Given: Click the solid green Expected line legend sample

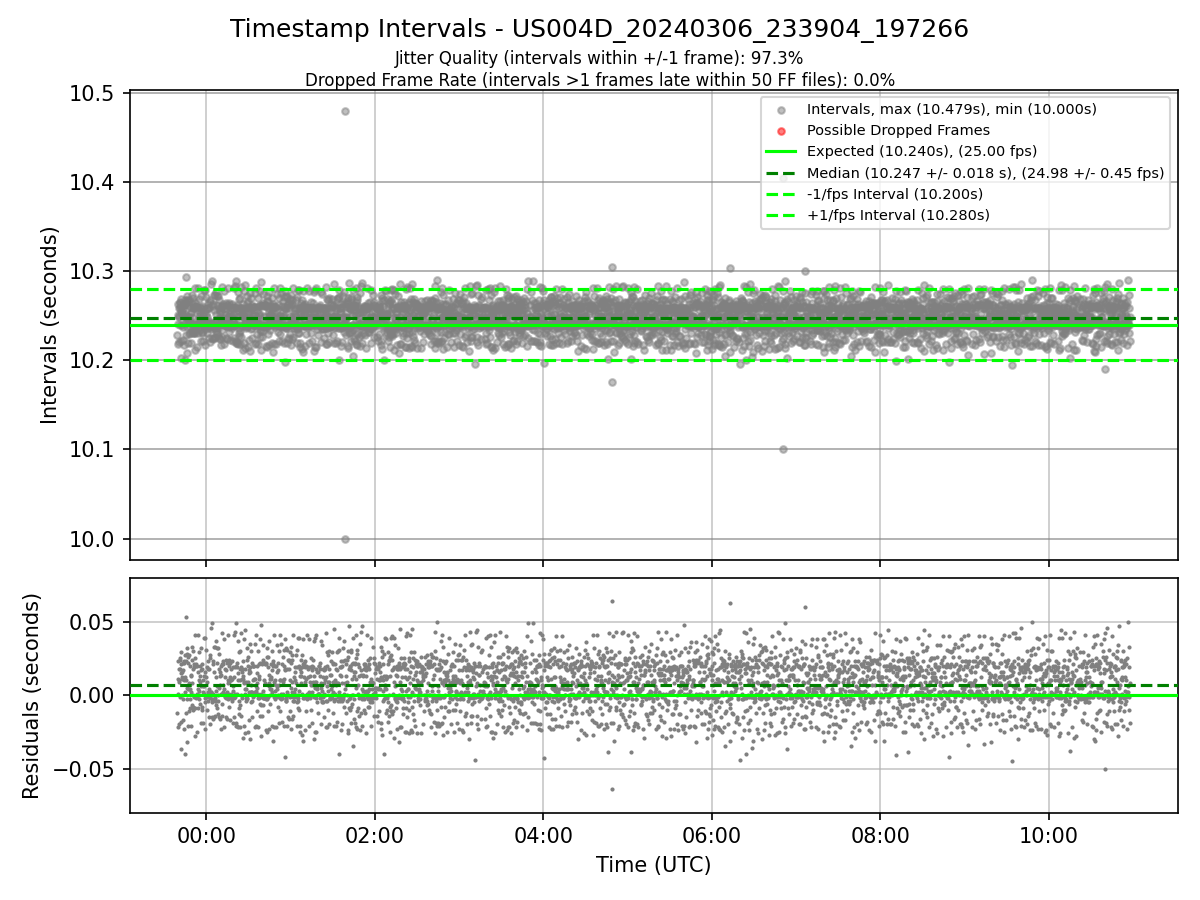Looking at the screenshot, I should pyautogui.click(x=782, y=151).
